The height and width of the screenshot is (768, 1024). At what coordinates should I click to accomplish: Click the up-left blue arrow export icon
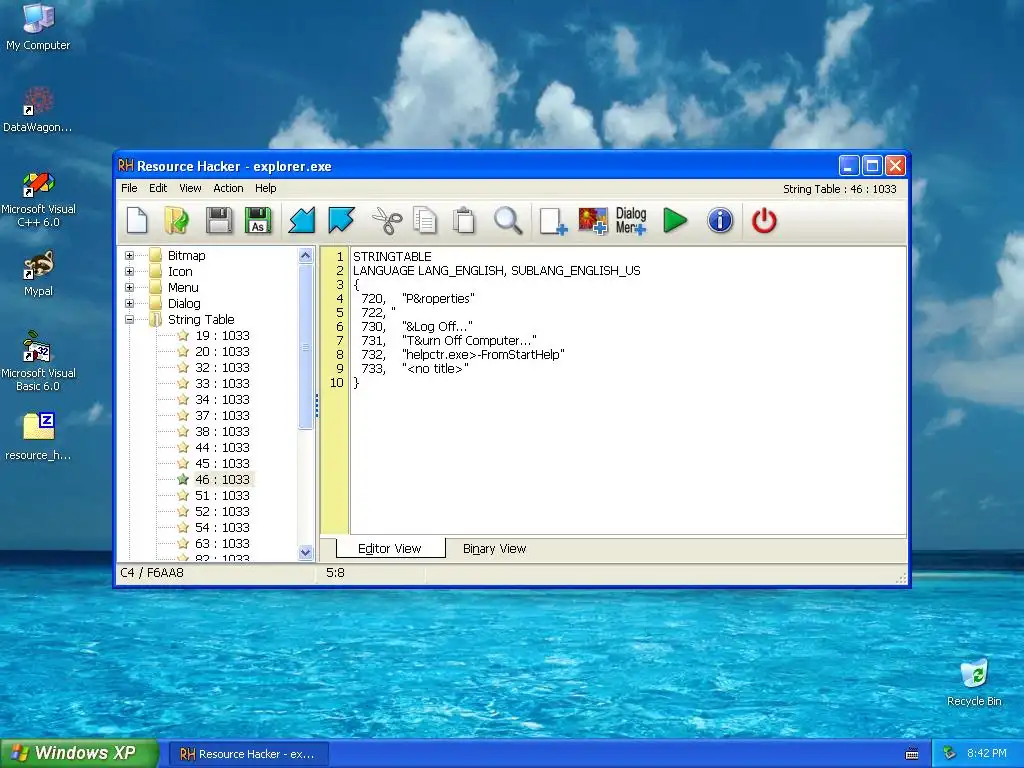click(341, 221)
